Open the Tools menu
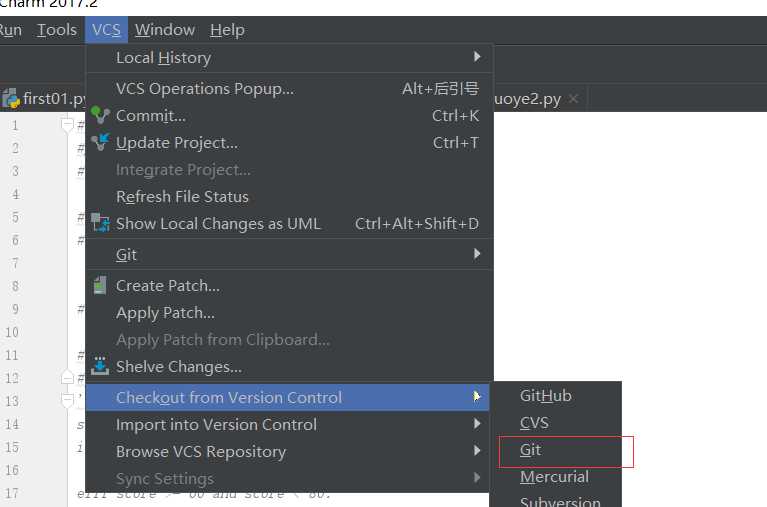The width and height of the screenshot is (767, 507). pyautogui.click(x=57, y=30)
